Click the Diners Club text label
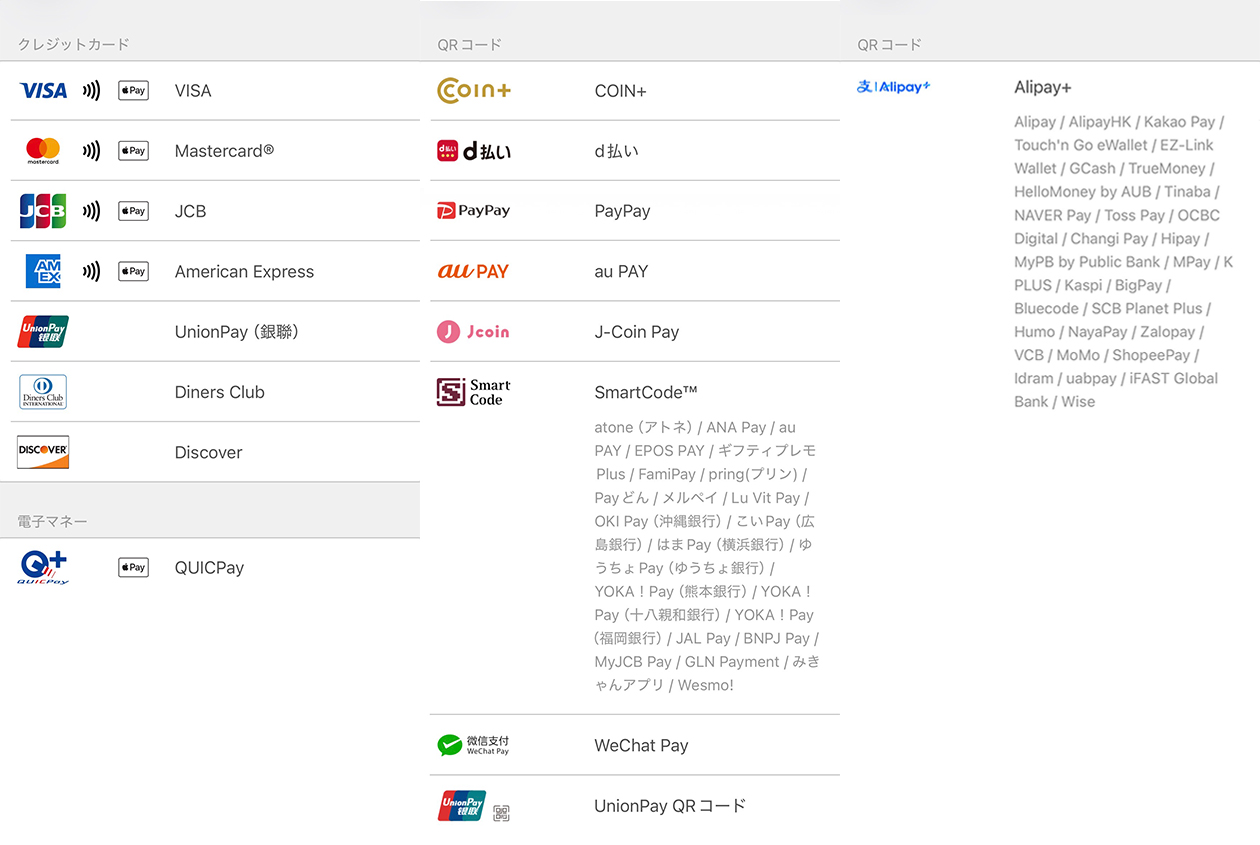1260x845 pixels. 220,392
